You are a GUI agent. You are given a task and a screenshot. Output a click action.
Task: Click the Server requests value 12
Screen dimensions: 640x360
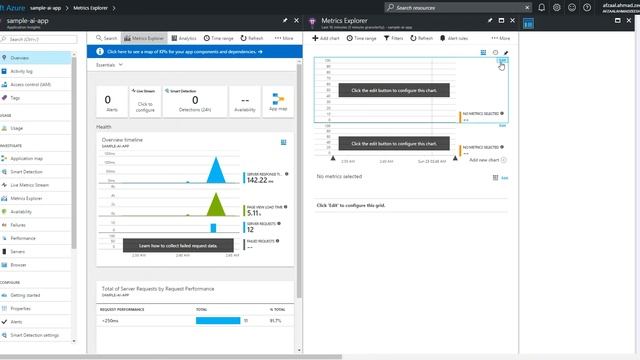250,230
